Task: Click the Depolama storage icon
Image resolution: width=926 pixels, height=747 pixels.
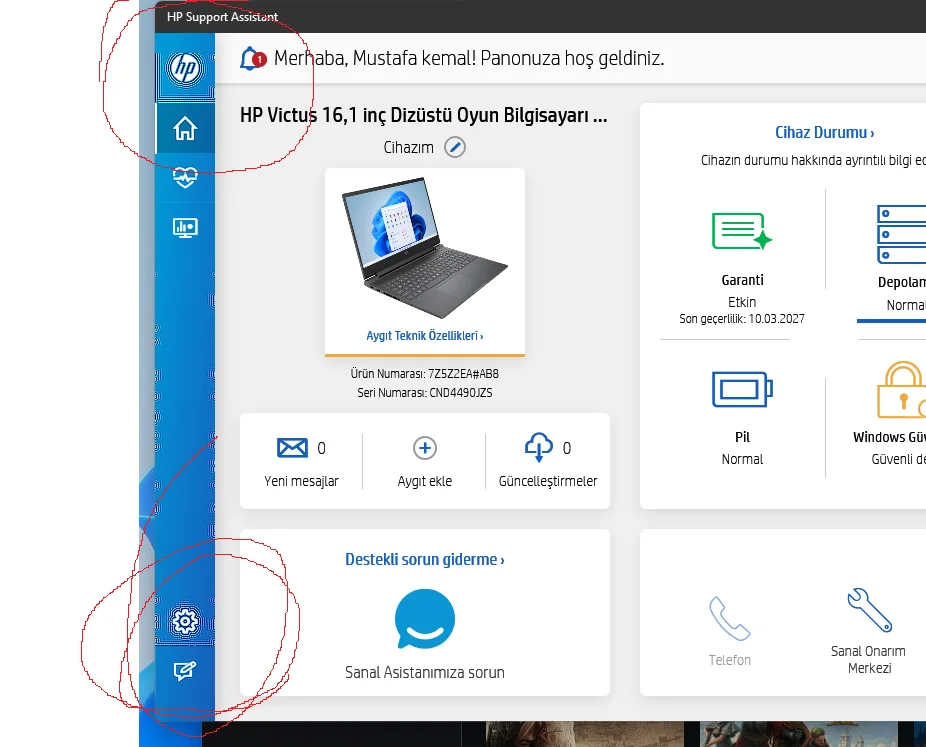Action: coord(902,234)
